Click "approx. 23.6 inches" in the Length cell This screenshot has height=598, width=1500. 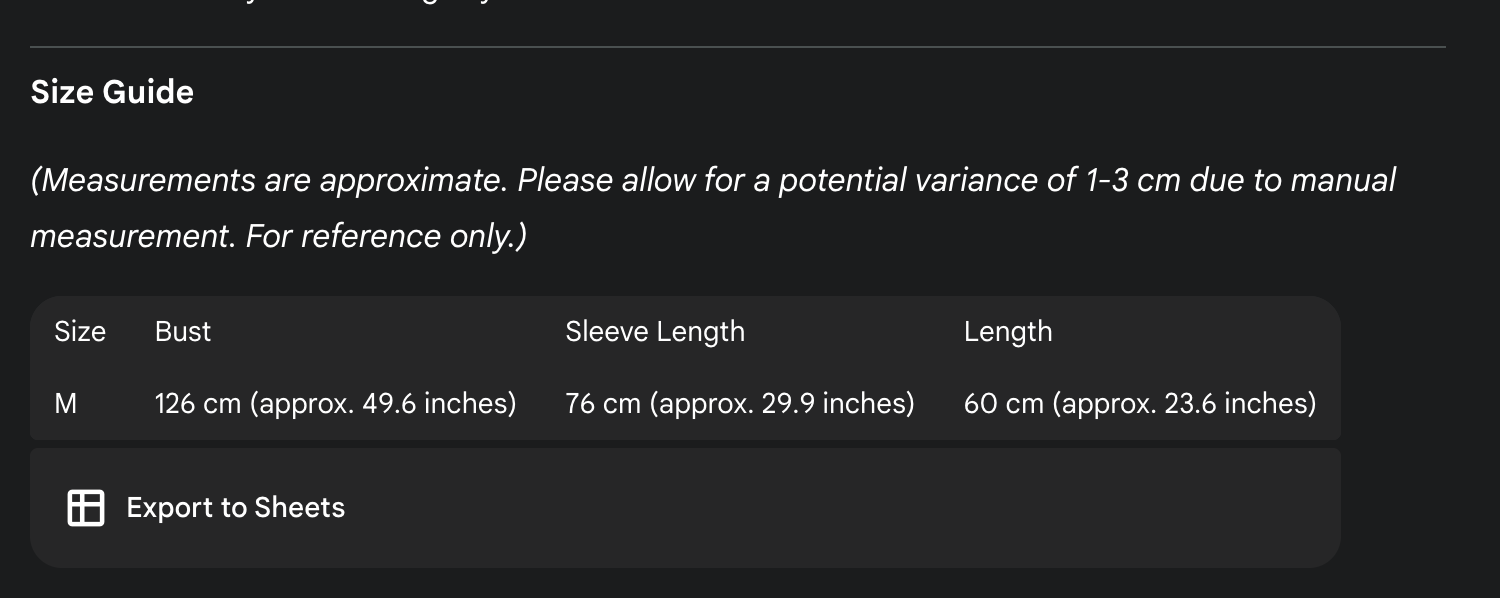pyautogui.click(x=1184, y=404)
